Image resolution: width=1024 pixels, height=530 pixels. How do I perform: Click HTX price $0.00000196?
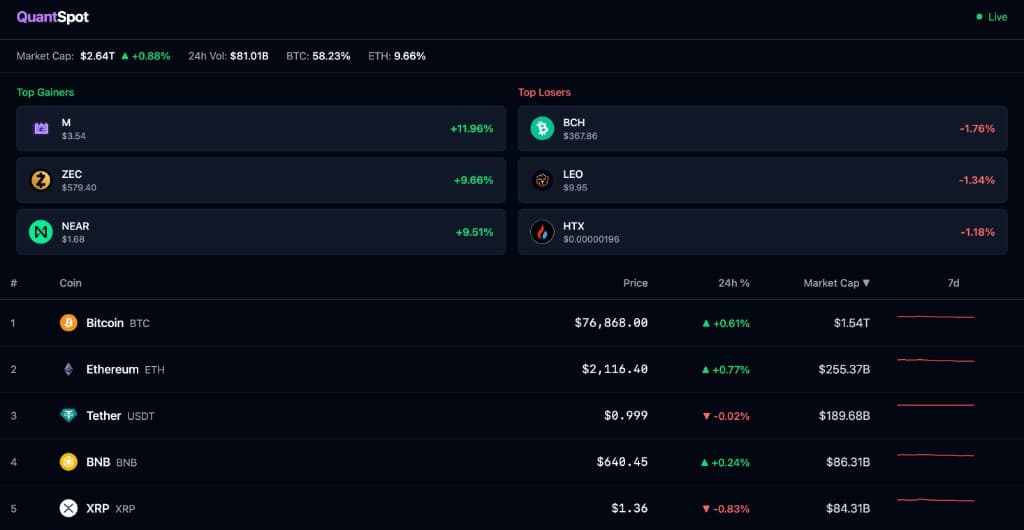[x=591, y=240]
